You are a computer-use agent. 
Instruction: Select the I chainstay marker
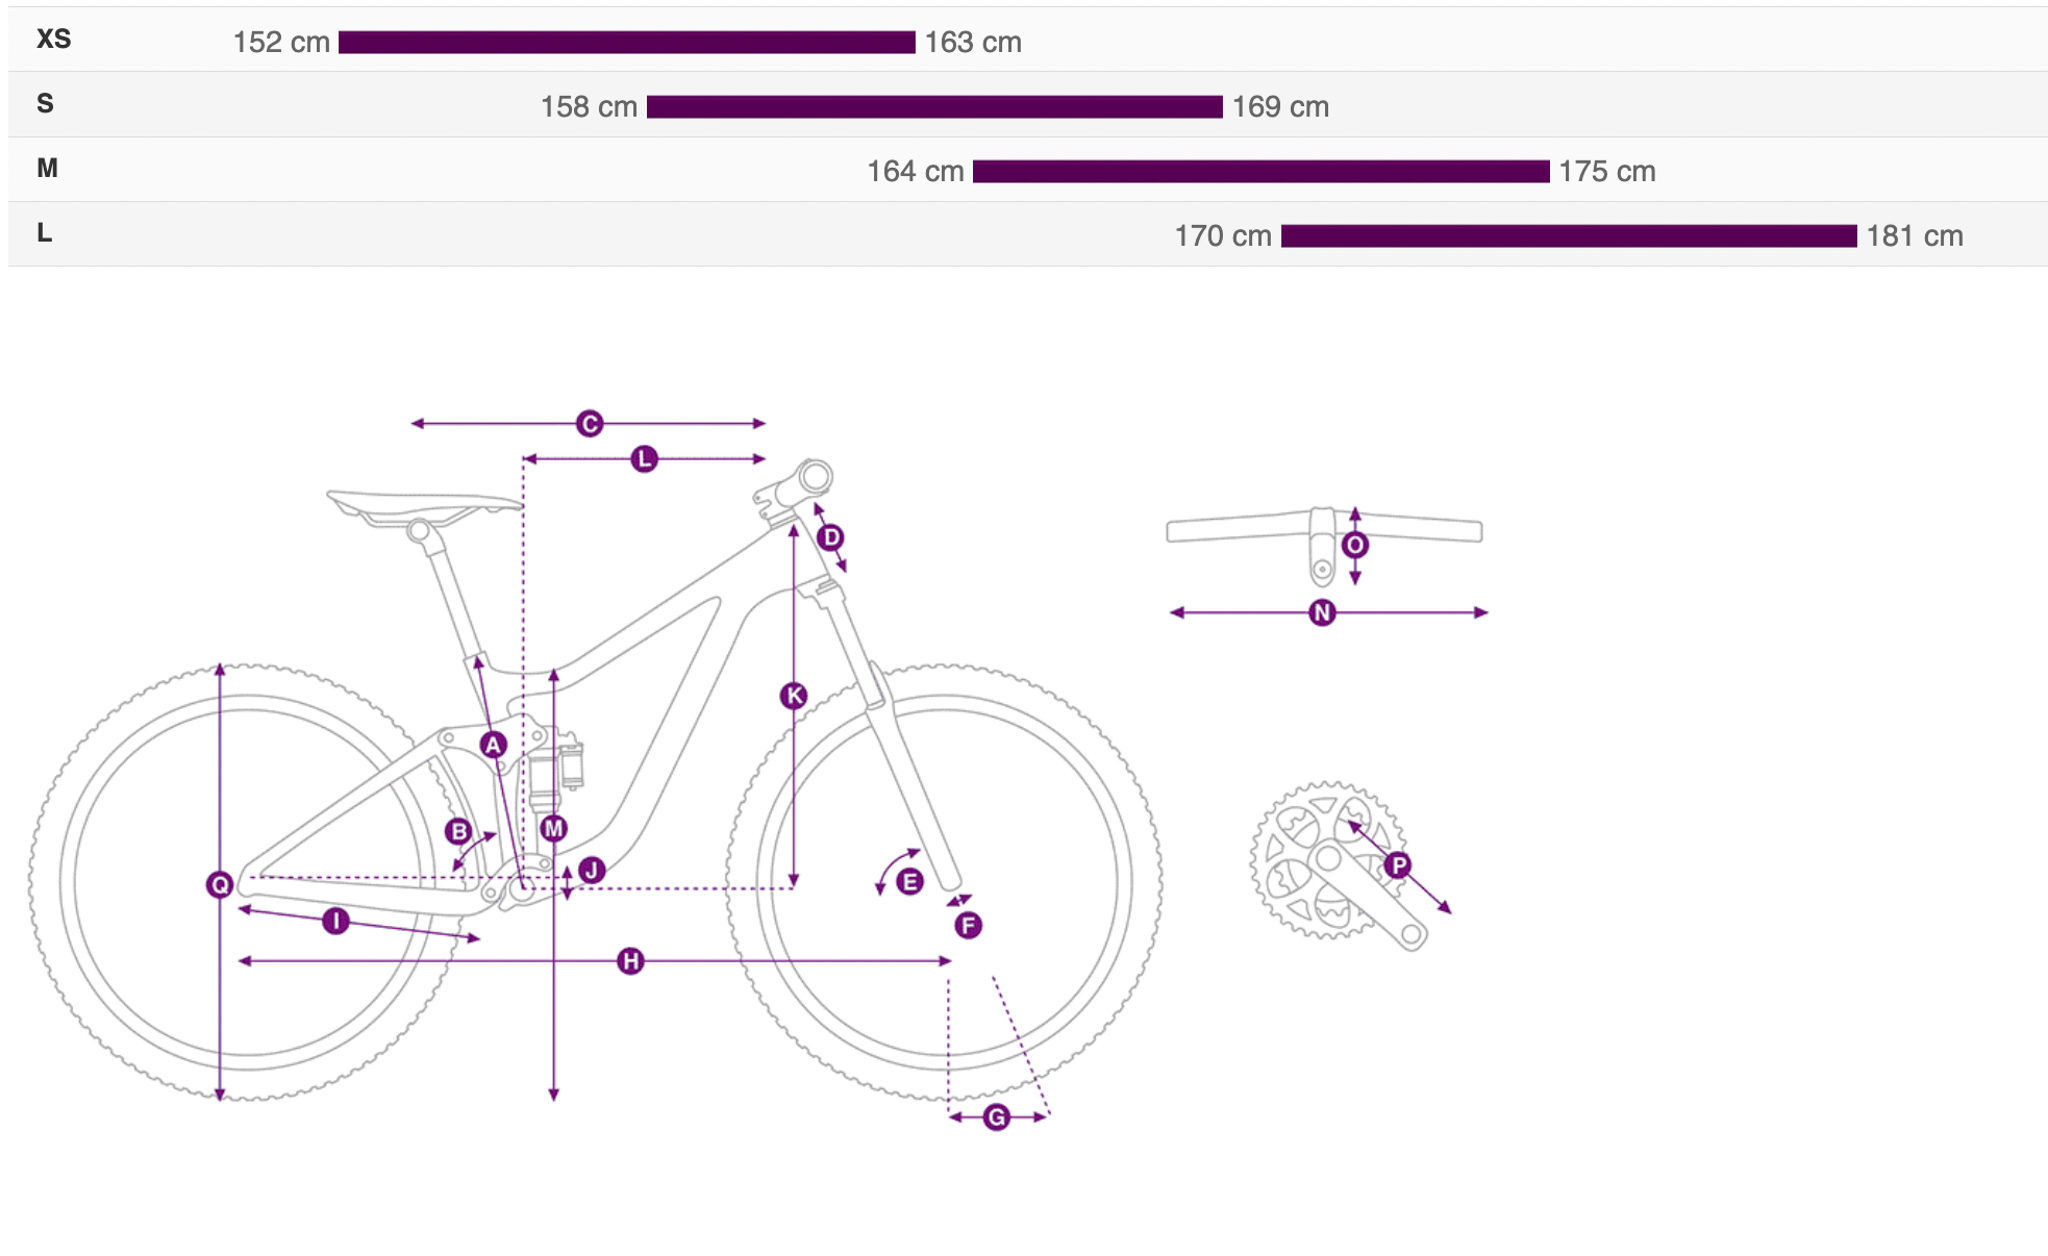tap(336, 921)
